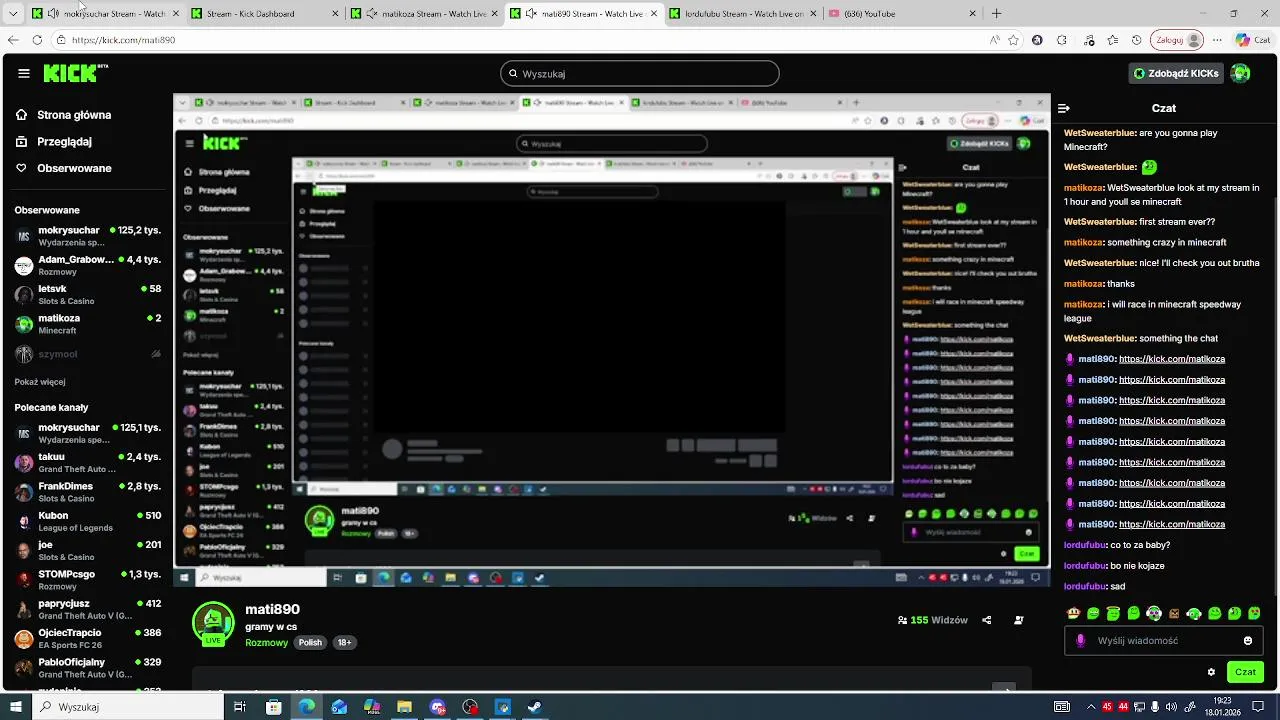Reload the browser page
The height and width of the screenshot is (720, 1280).
coord(37,40)
